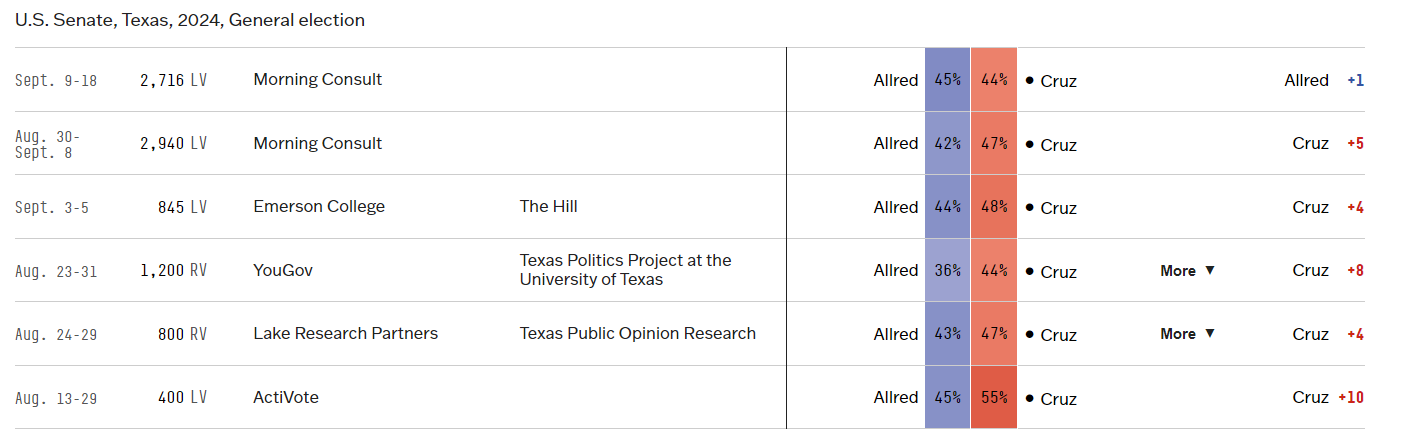This screenshot has height=445, width=1422.
Task: Click Allred 36% light blue cell
Action: tap(947, 271)
